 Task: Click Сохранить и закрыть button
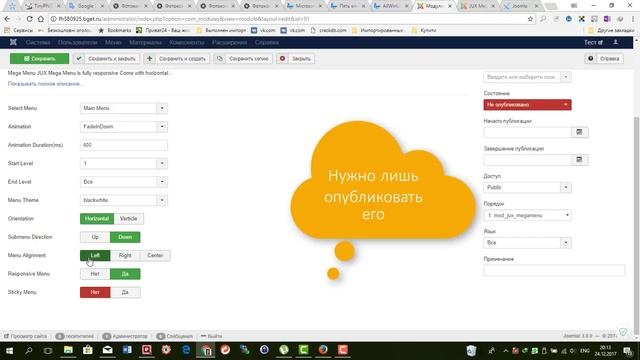pyautogui.click(x=107, y=59)
